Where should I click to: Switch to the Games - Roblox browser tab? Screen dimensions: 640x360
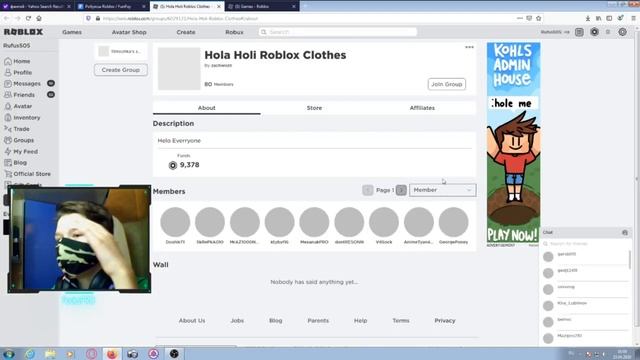261,7
